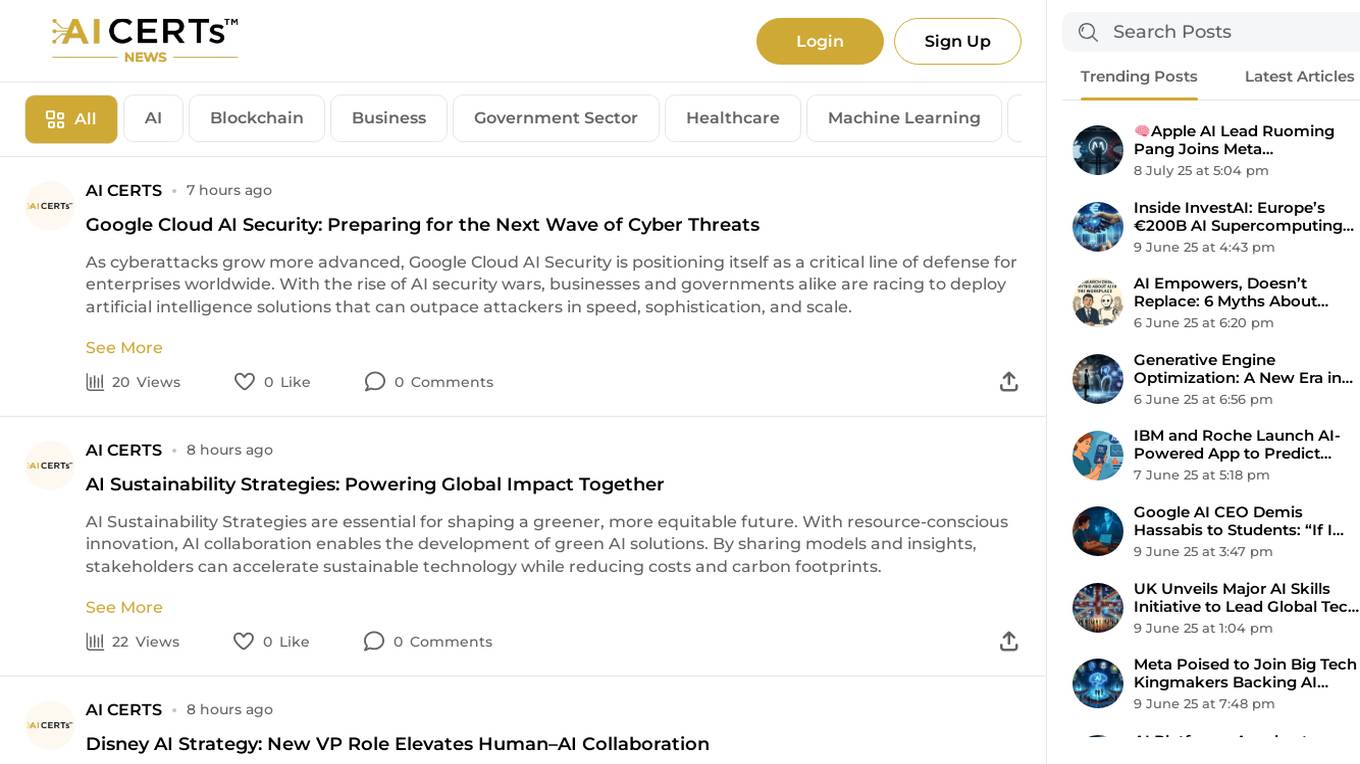The height and width of the screenshot is (764, 1360).
Task: Open Generative Engine Optimization headline
Action: pos(1243,369)
